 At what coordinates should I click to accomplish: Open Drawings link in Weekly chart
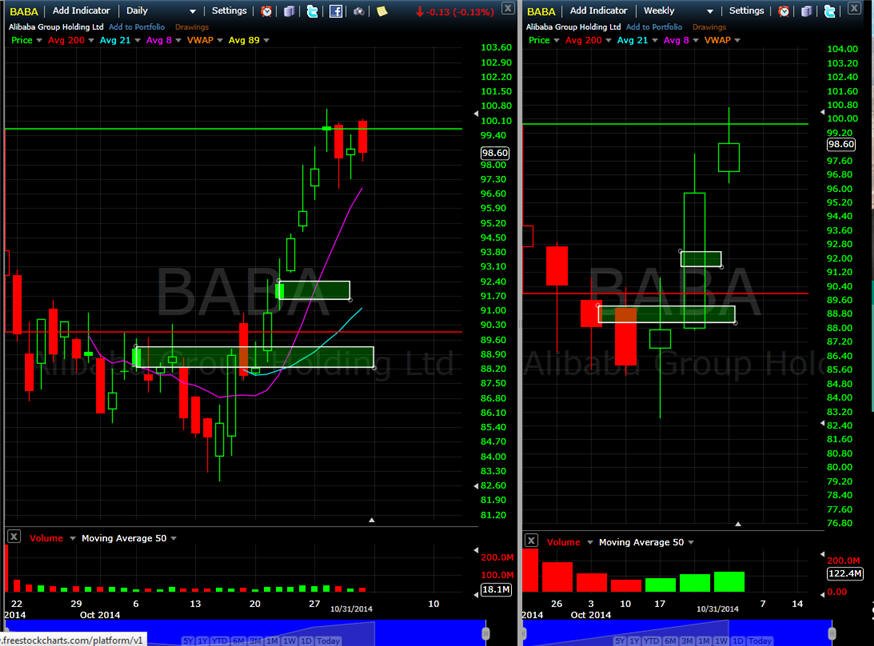click(709, 27)
